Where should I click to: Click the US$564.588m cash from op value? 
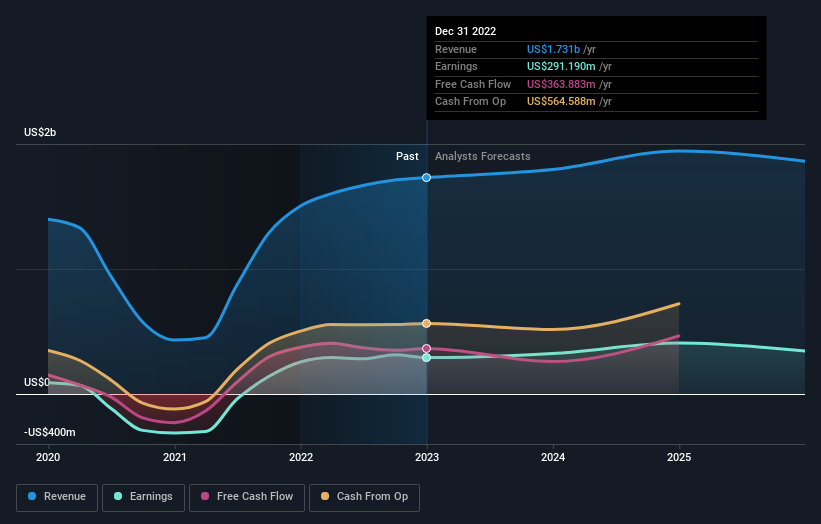click(x=561, y=102)
